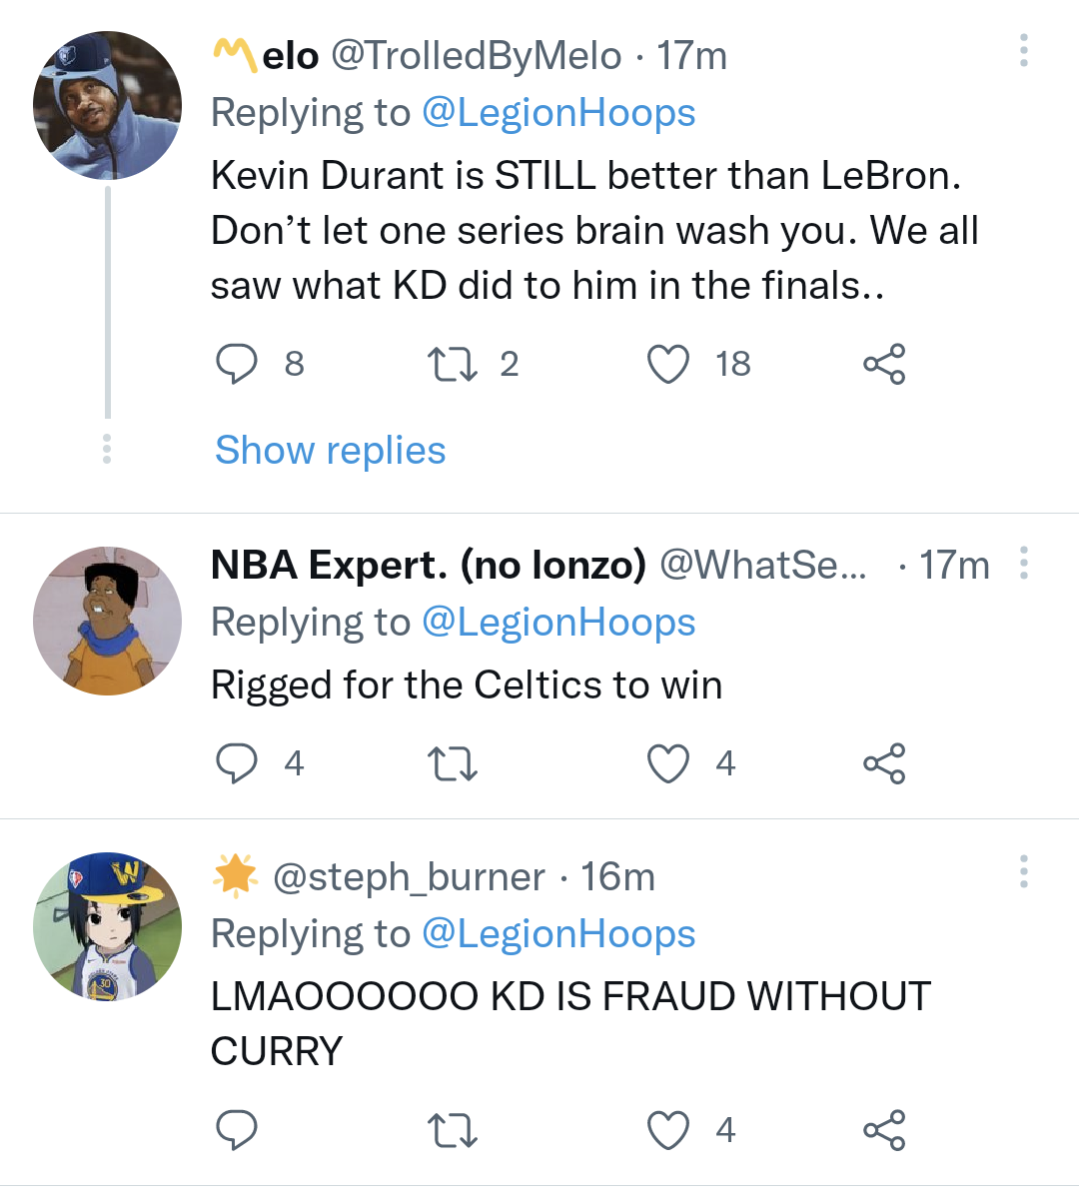1079x1188 pixels.
Task: Like the 'Rigged for the Celtics' tweet
Action: click(x=668, y=764)
